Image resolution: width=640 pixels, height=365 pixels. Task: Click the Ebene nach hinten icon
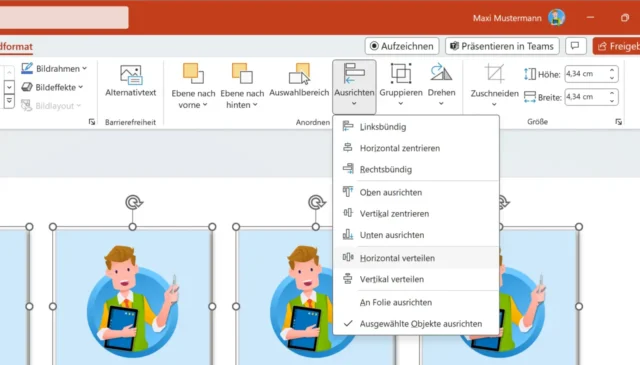(242, 73)
